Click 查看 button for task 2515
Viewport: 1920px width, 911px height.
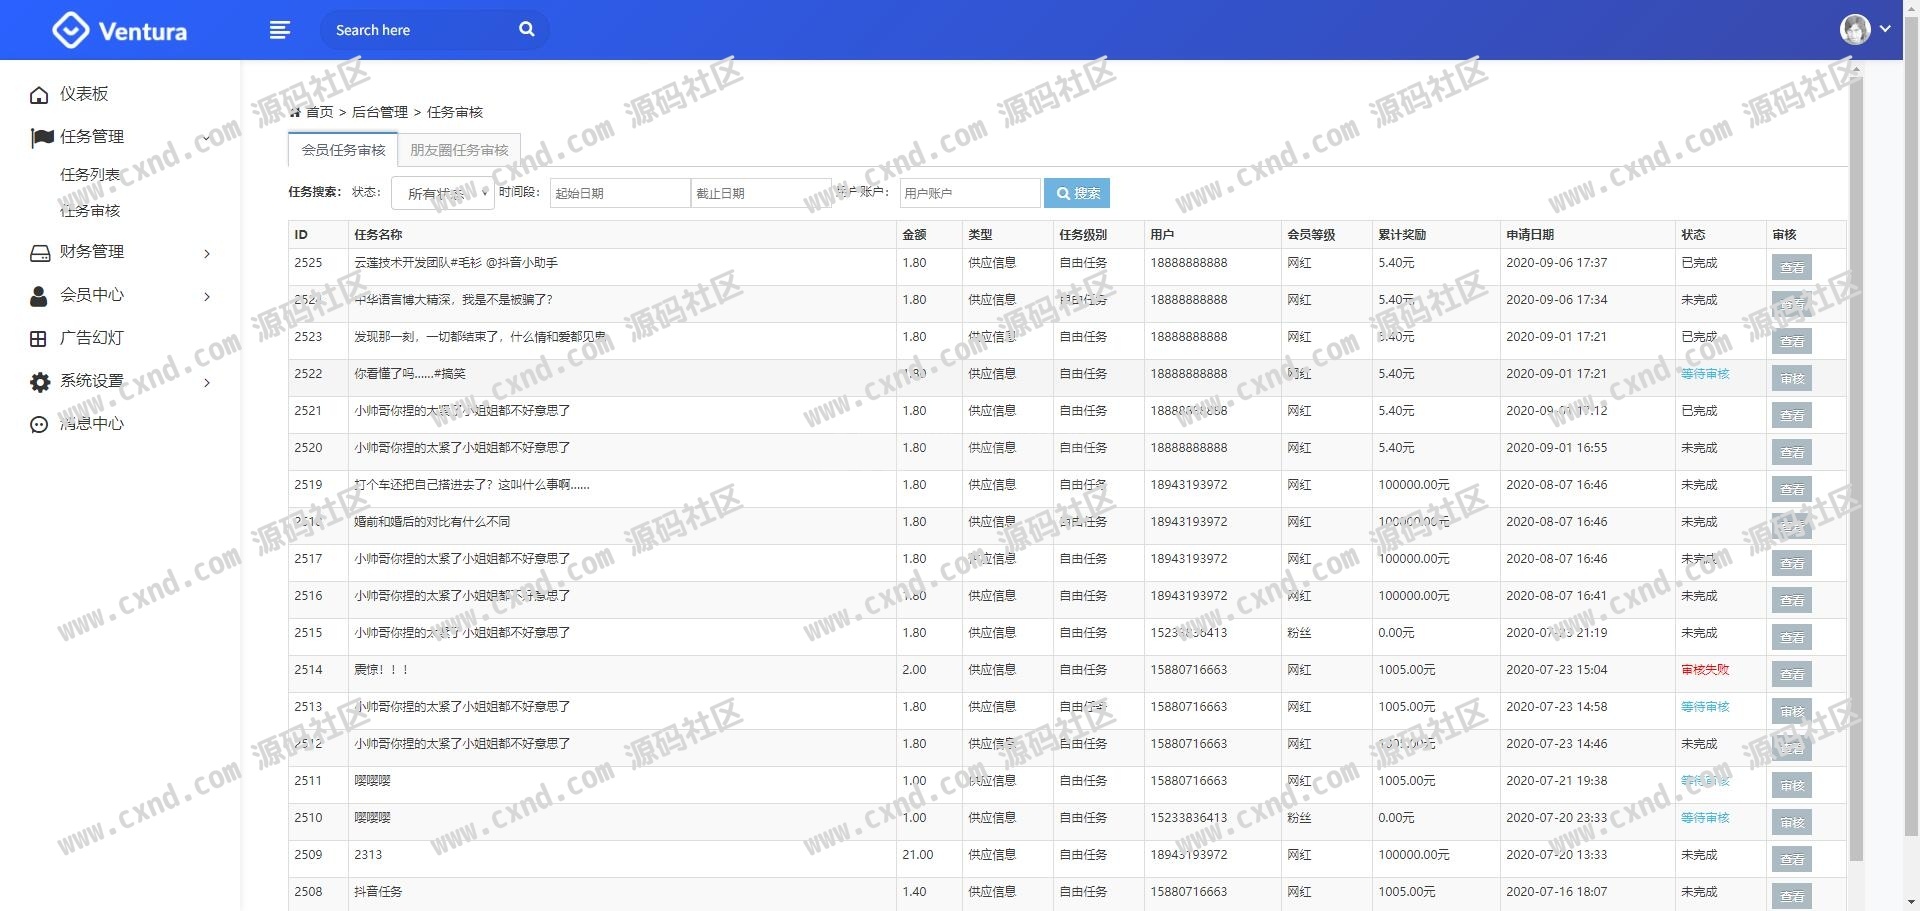click(1791, 637)
